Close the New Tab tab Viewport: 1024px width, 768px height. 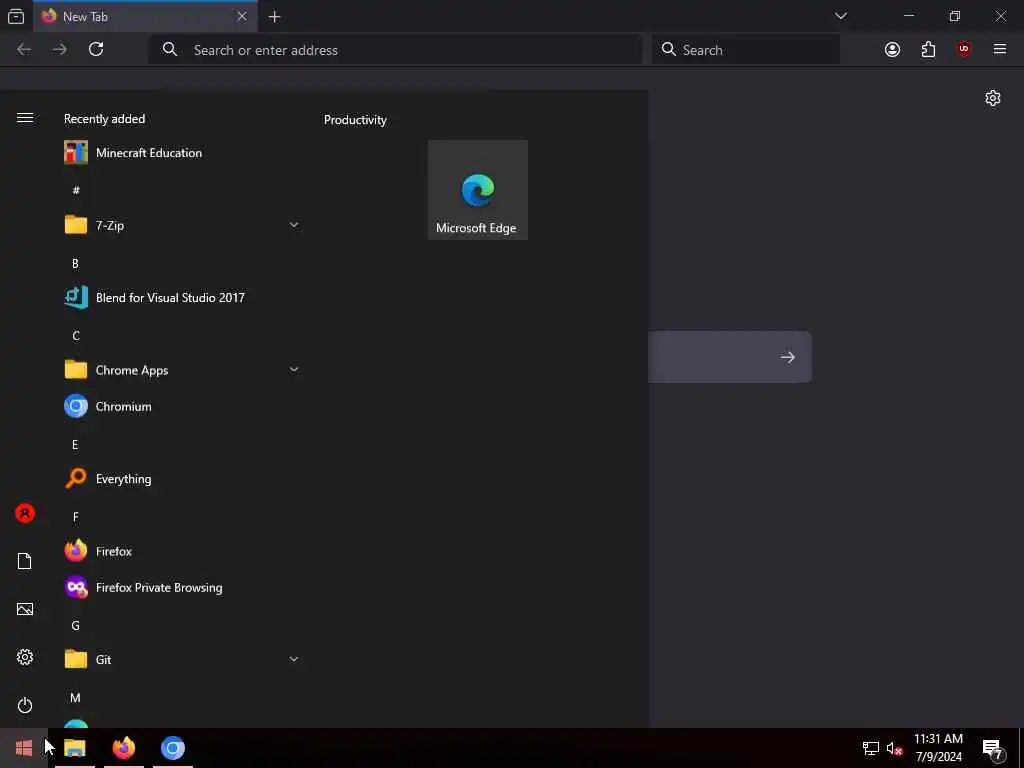(242, 16)
